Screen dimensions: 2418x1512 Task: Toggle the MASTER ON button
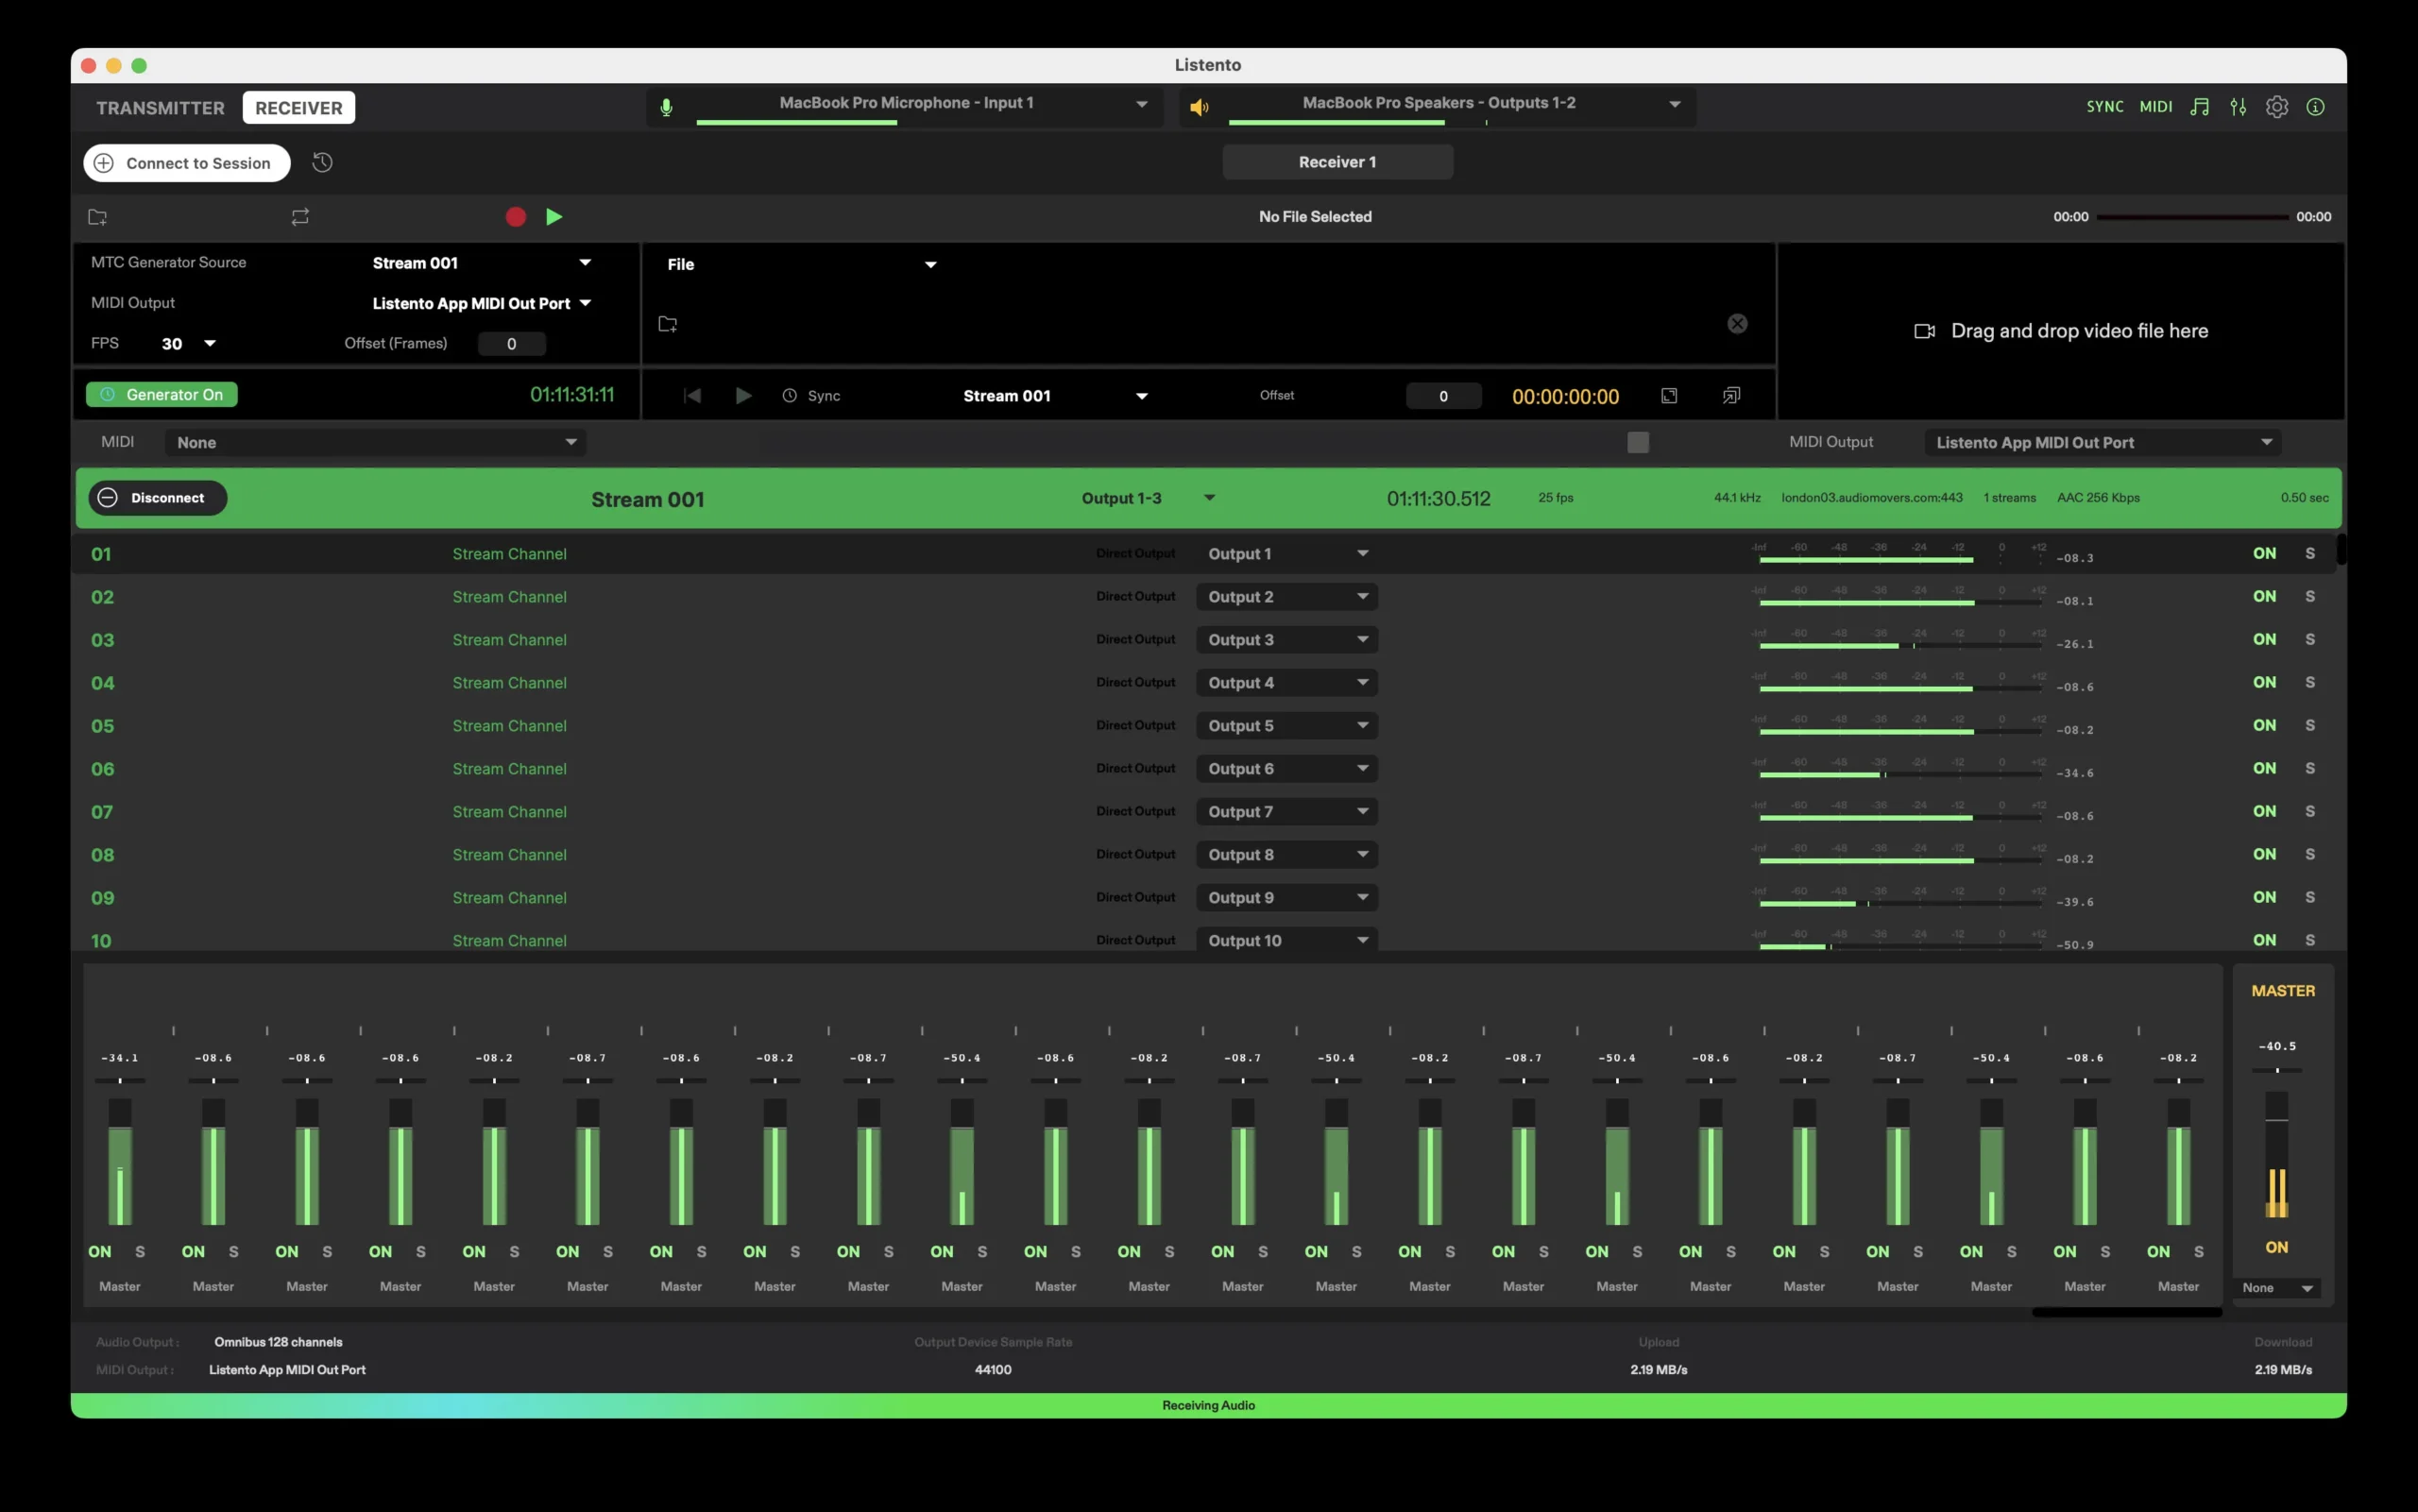[x=2276, y=1247]
